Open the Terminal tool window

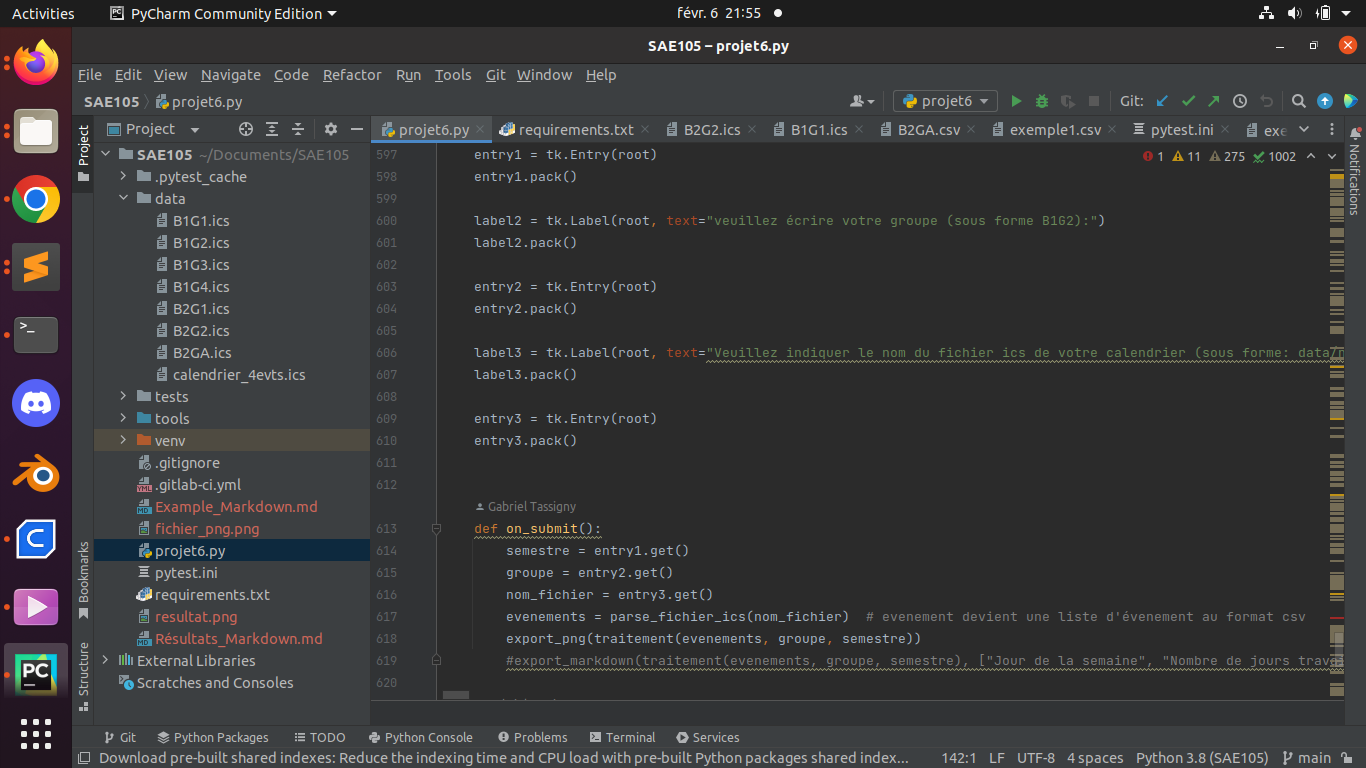click(x=623, y=737)
